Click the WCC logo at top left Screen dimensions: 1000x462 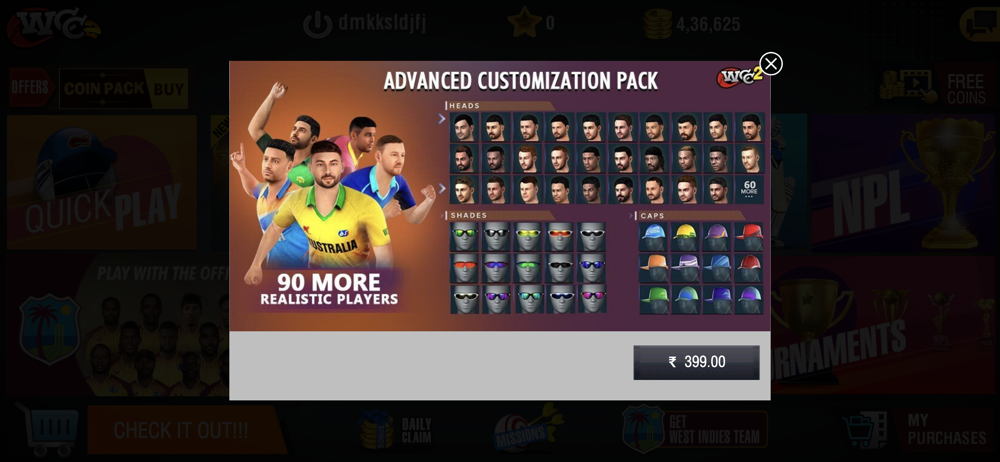[x=54, y=27]
